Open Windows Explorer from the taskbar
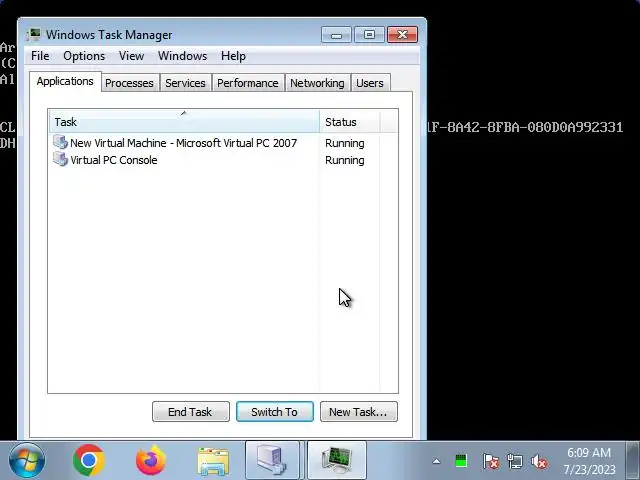The image size is (640, 480). click(213, 461)
